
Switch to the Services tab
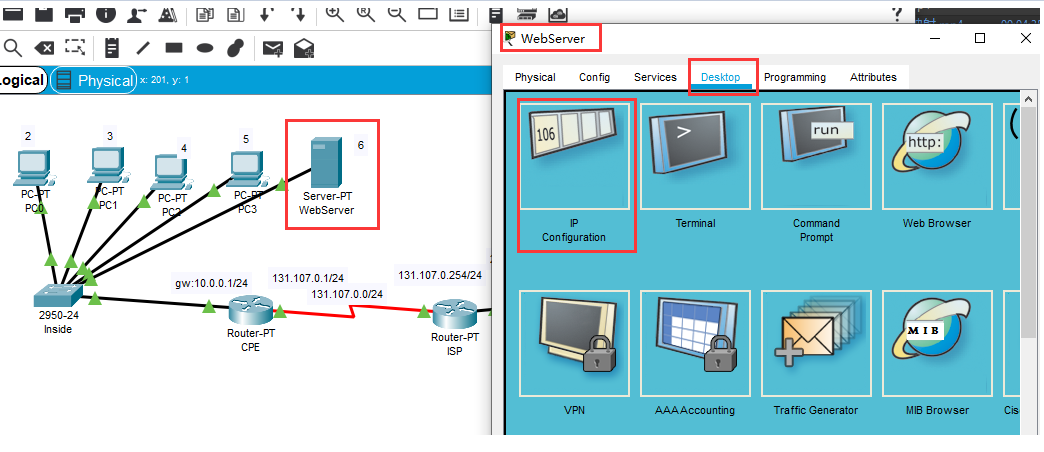click(x=655, y=77)
